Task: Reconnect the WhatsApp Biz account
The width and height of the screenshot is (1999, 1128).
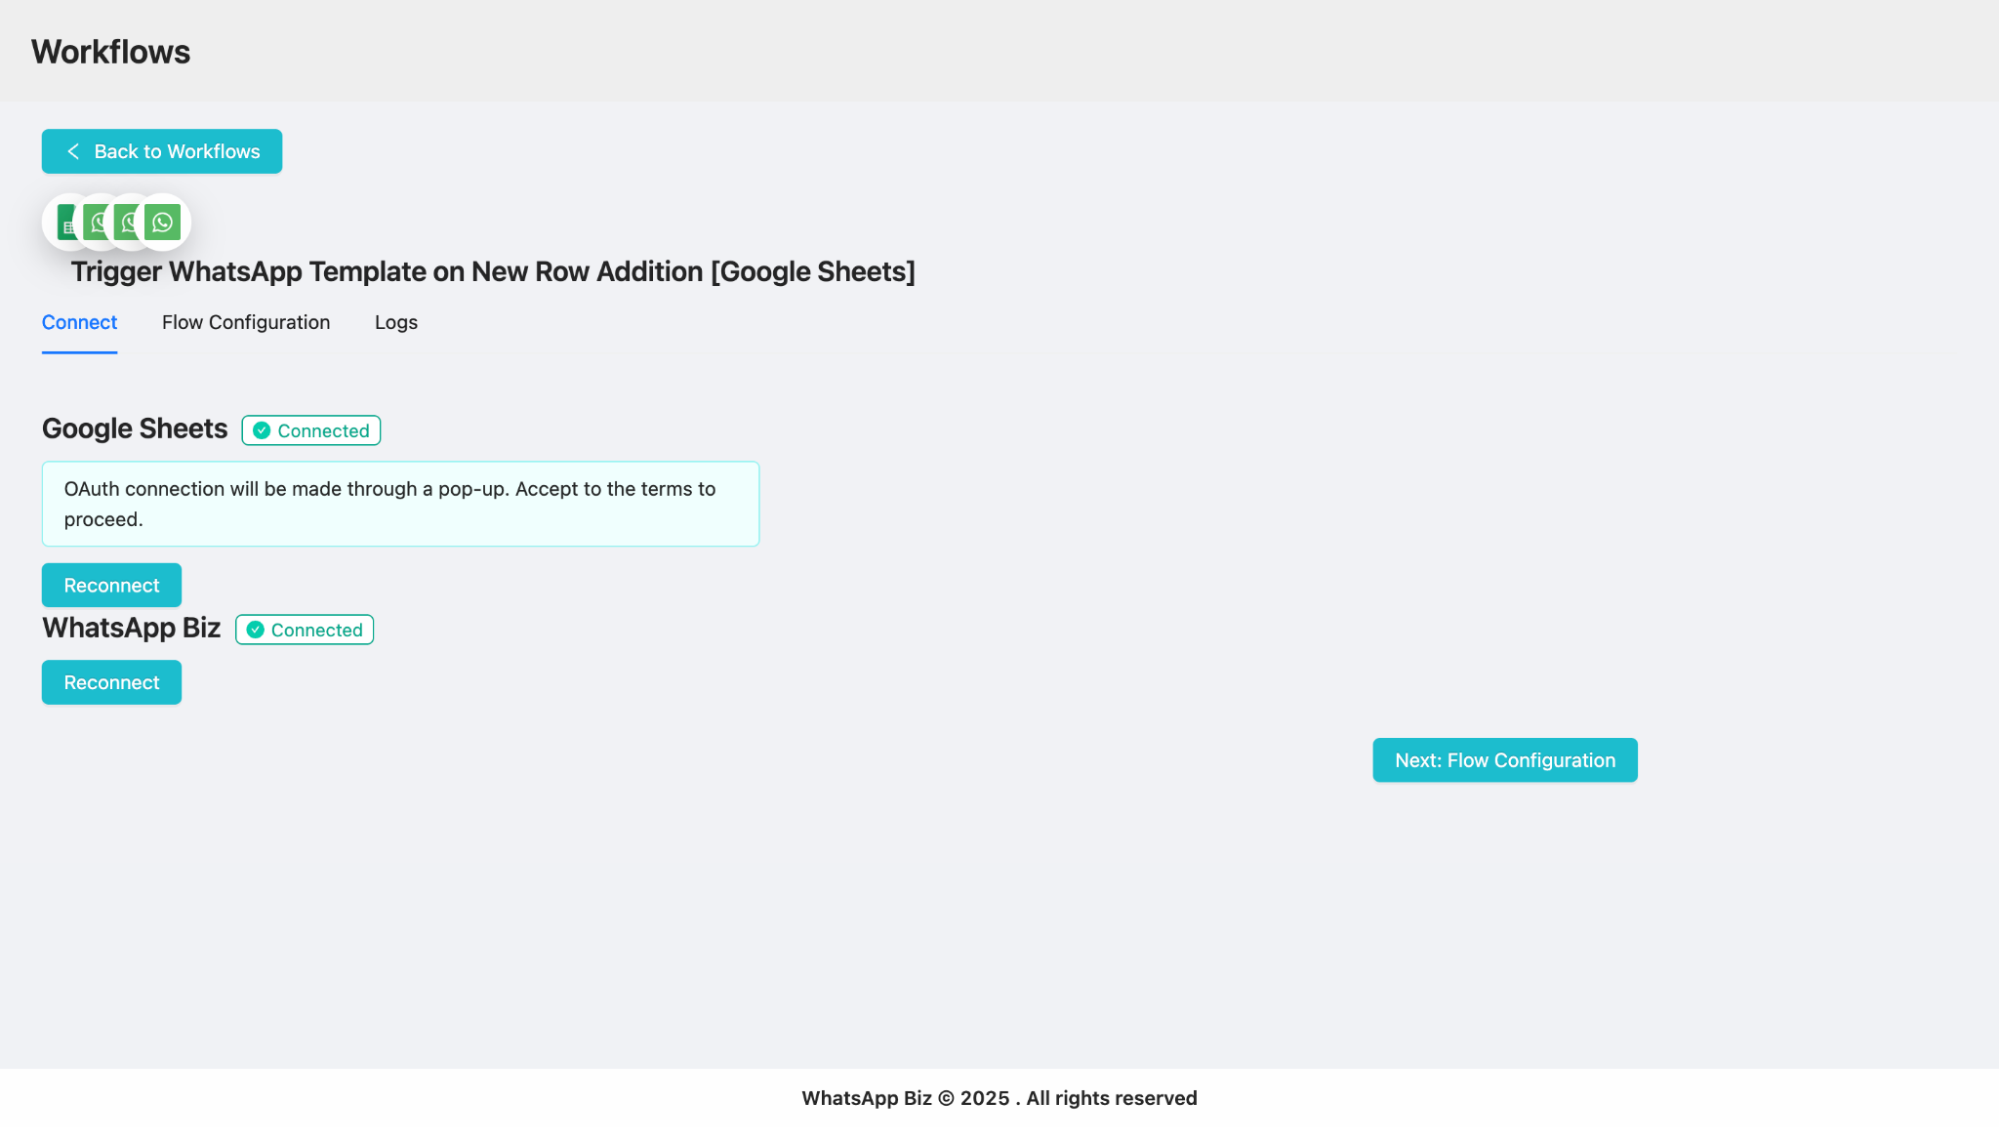Action: [111, 682]
